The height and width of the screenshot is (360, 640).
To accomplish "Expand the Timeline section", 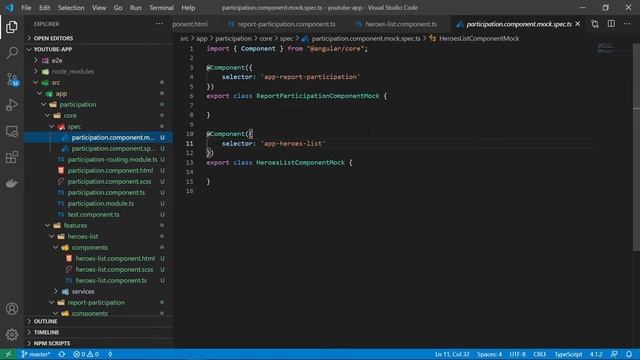I will 46,333.
